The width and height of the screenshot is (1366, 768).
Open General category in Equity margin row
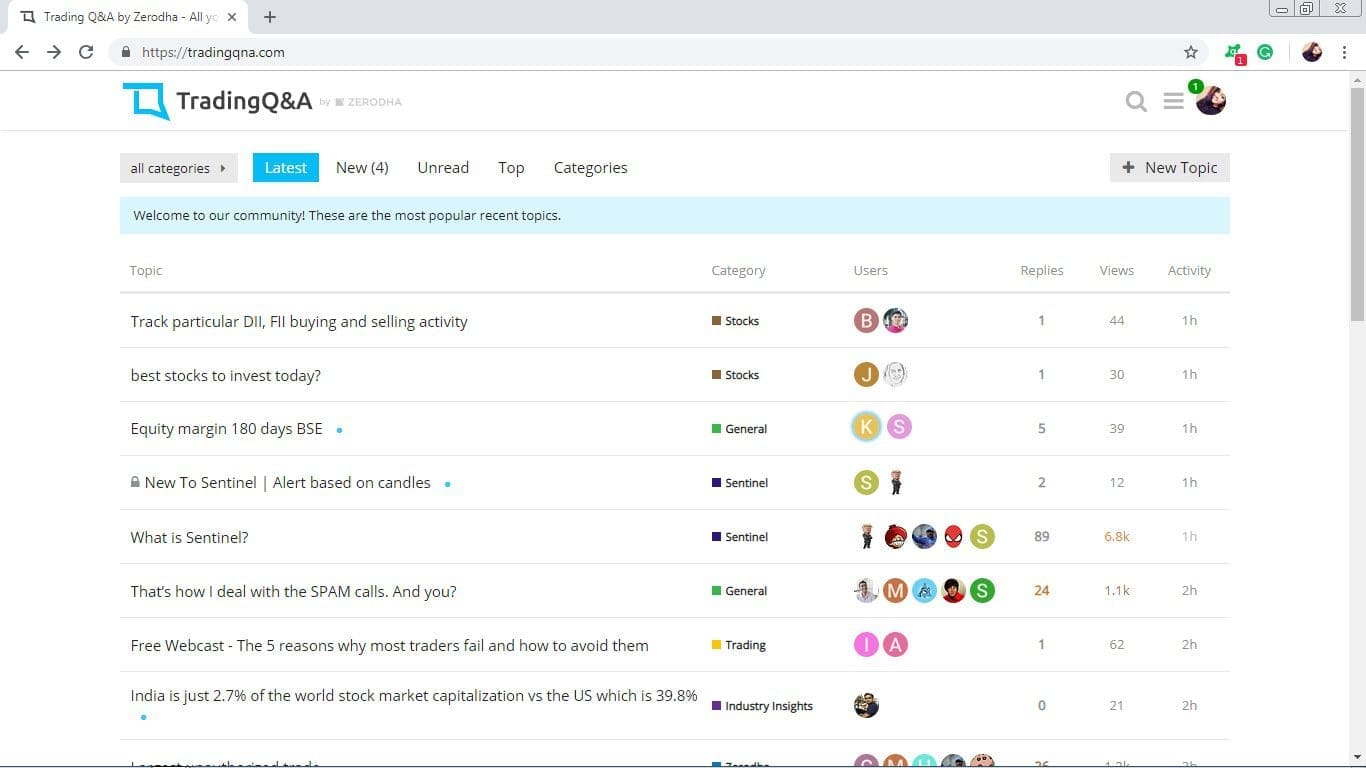(x=740, y=429)
